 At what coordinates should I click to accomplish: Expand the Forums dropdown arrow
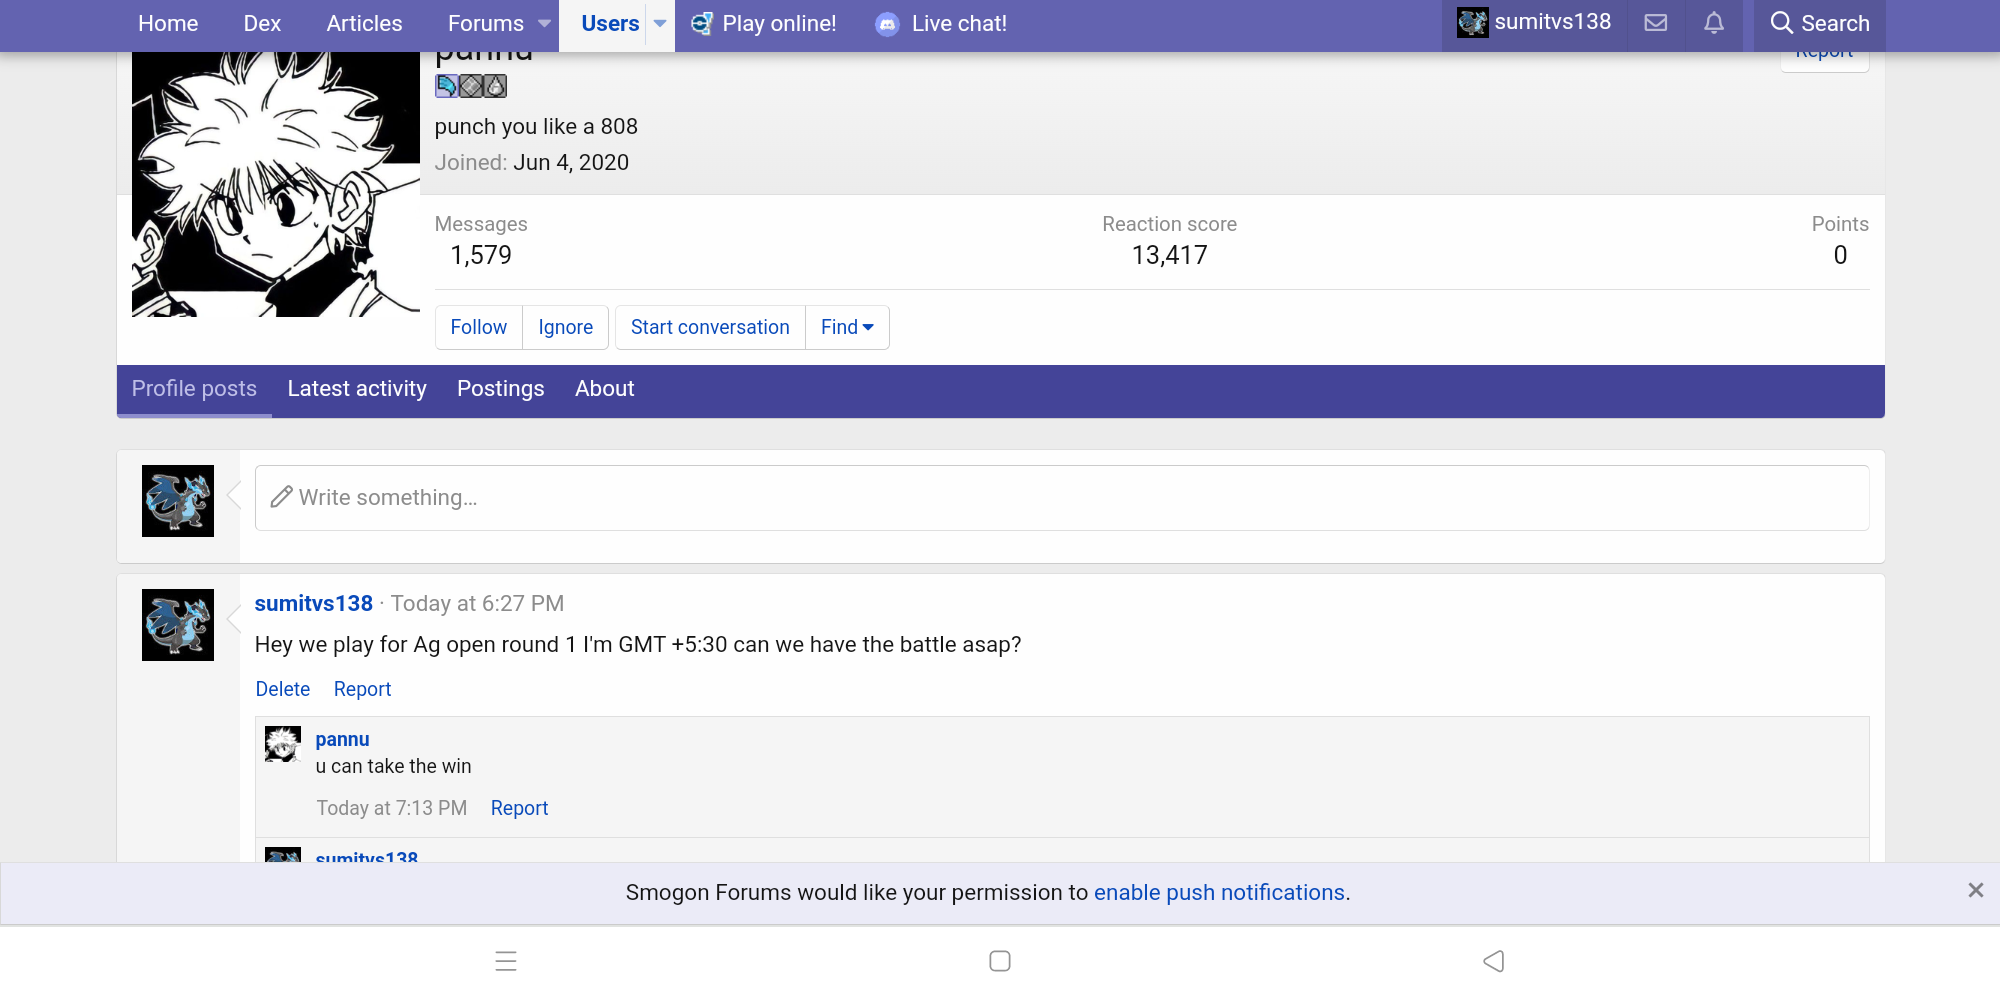(x=544, y=23)
